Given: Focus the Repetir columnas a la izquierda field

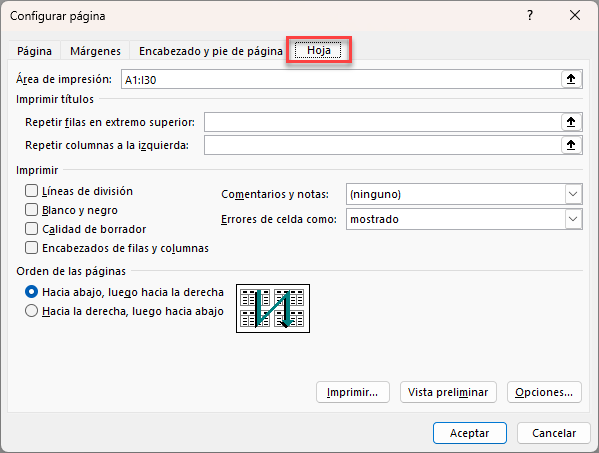Looking at the screenshot, I should pos(382,145).
